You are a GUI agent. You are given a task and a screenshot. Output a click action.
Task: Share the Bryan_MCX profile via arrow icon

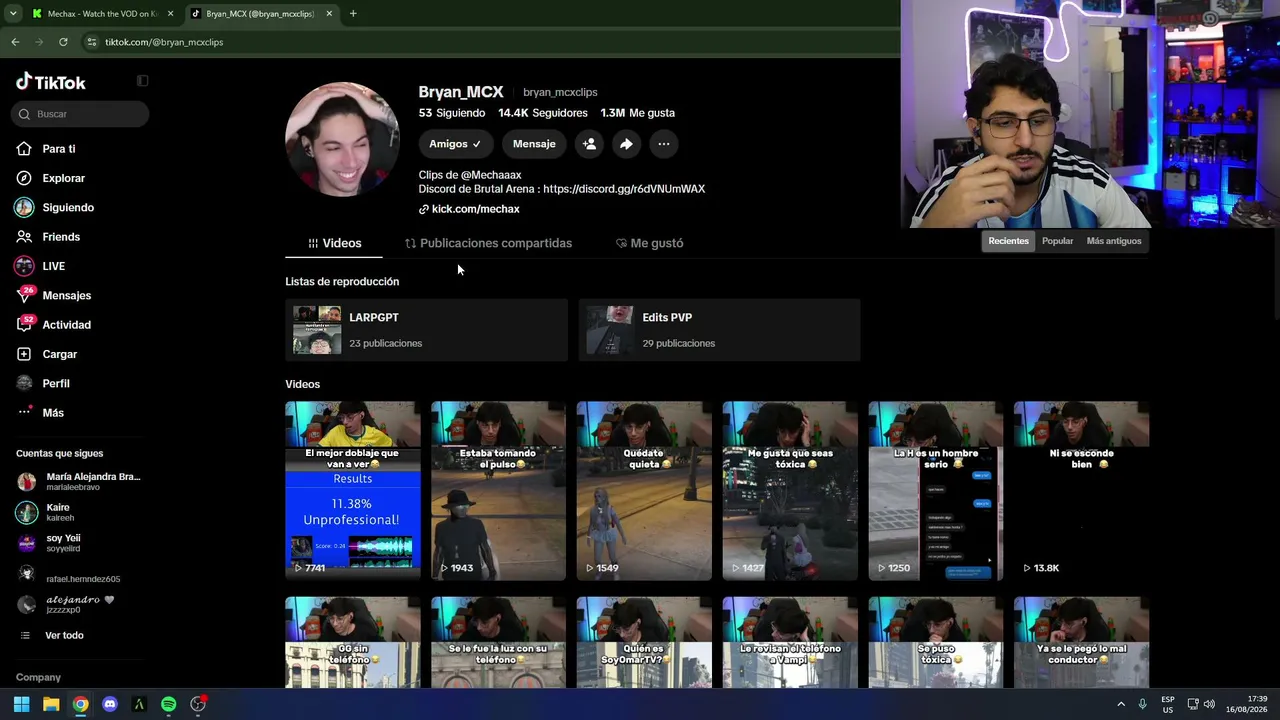pyautogui.click(x=626, y=144)
